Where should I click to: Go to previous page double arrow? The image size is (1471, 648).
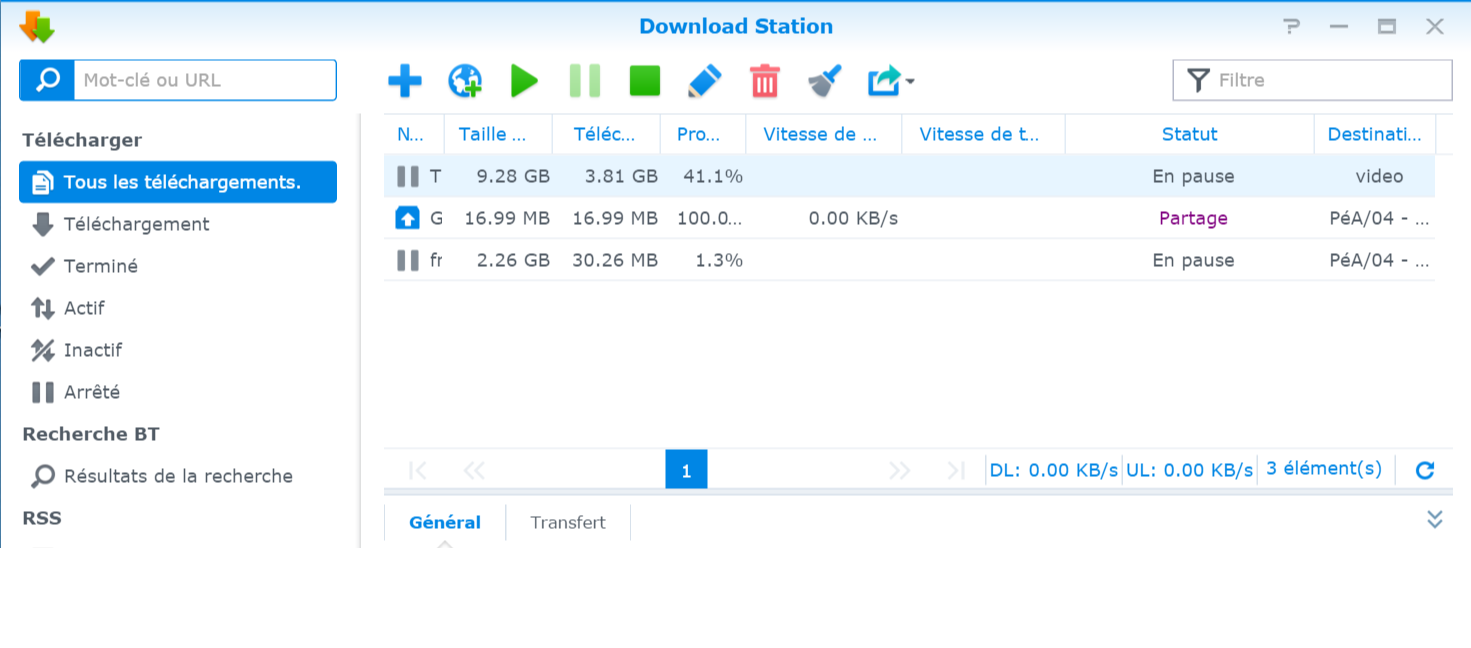[x=474, y=470]
